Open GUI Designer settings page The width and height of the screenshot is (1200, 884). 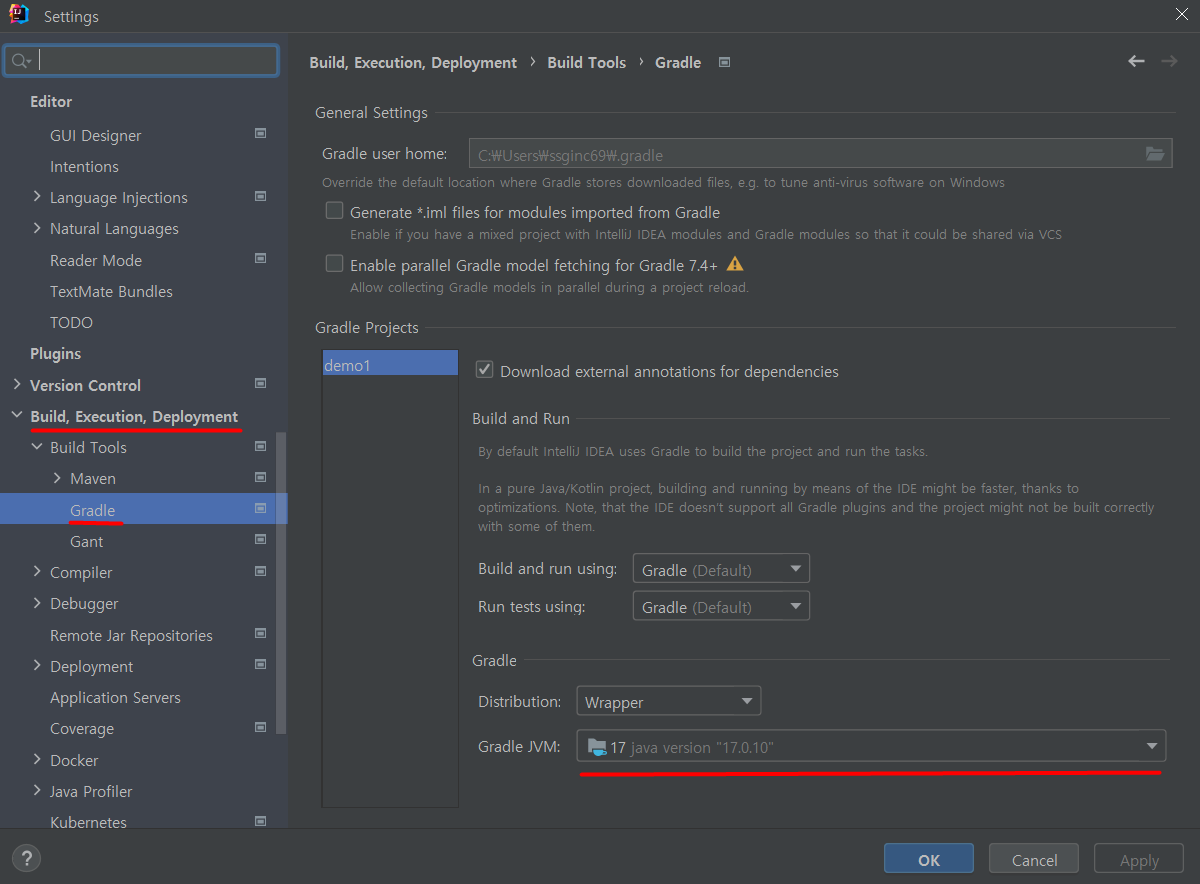(95, 135)
